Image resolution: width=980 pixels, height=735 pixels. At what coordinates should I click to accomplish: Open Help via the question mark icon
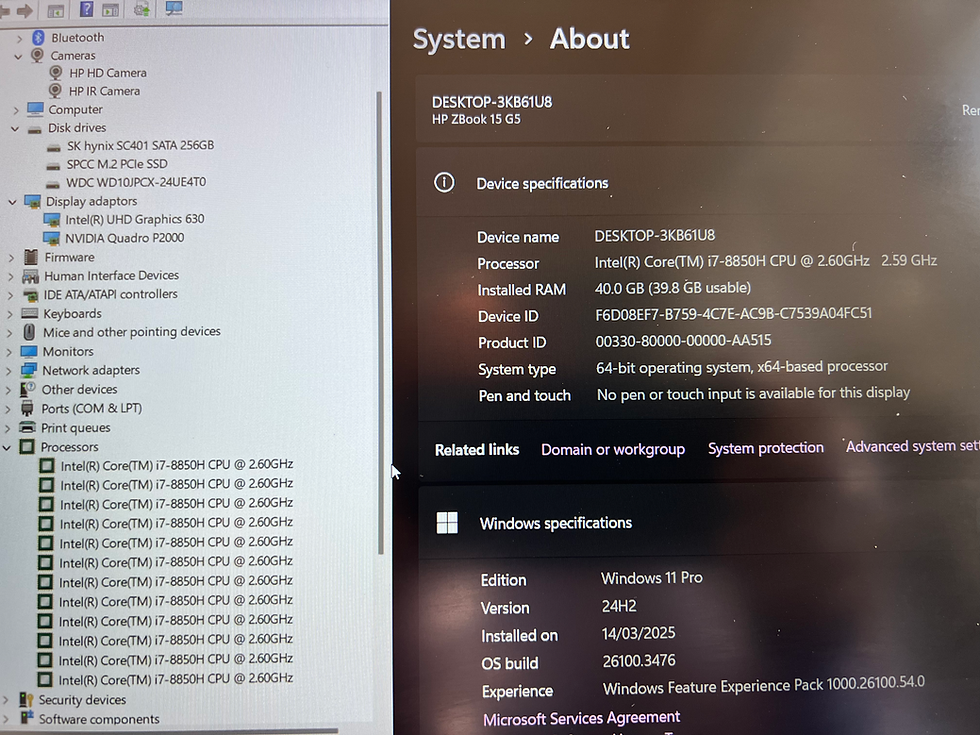click(x=86, y=9)
